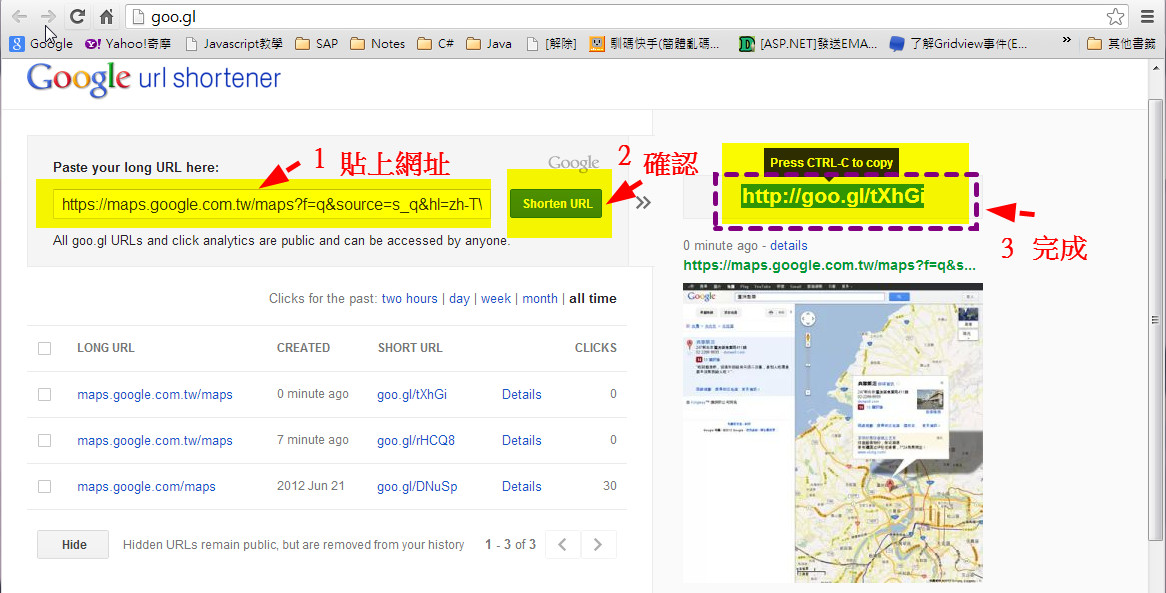The image size is (1166, 593).
Task: Open the goo.gl/rHCQ8 short URL link
Action: pos(416,440)
